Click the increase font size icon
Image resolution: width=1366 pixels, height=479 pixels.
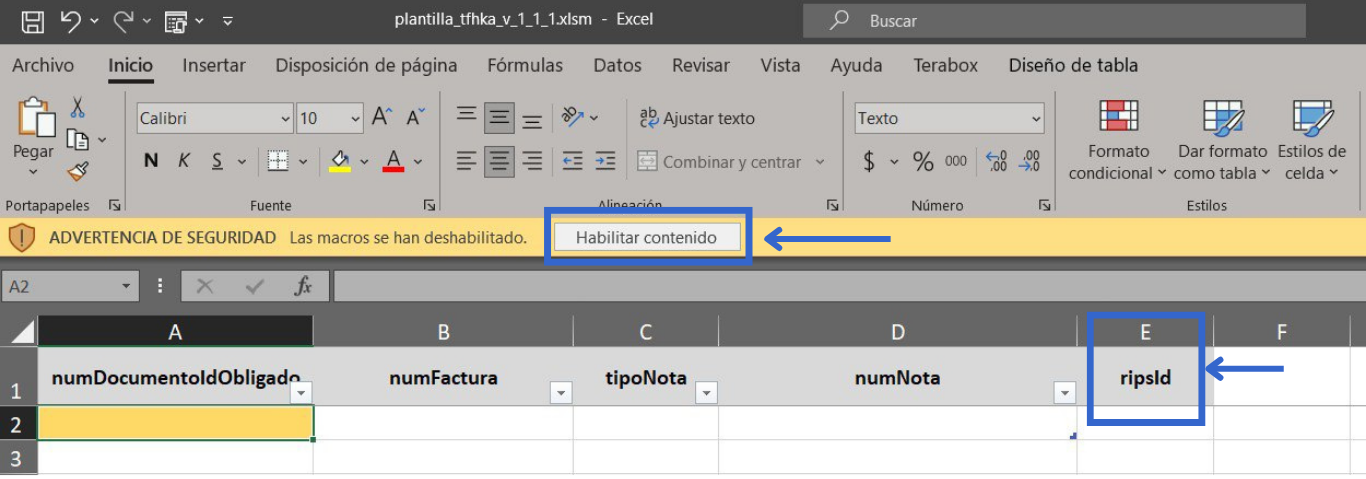(381, 118)
